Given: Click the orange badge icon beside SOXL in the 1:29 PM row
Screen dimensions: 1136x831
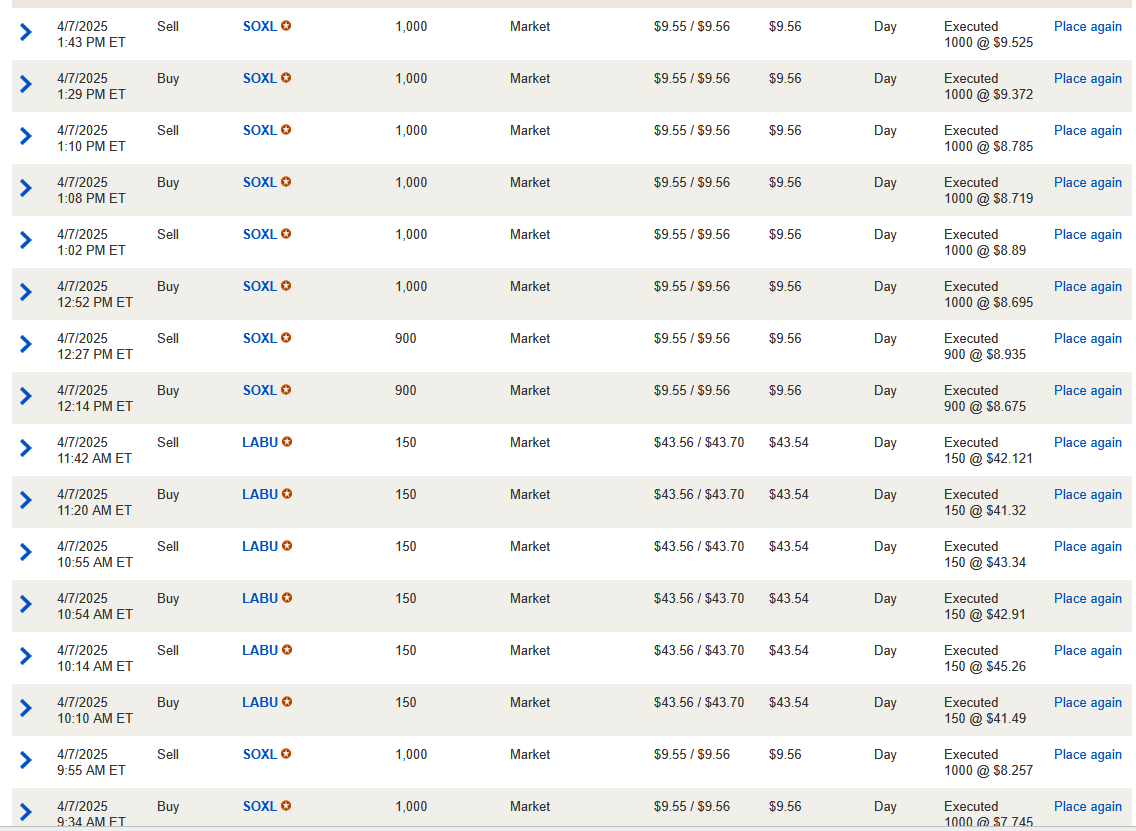Looking at the screenshot, I should pos(286,78).
